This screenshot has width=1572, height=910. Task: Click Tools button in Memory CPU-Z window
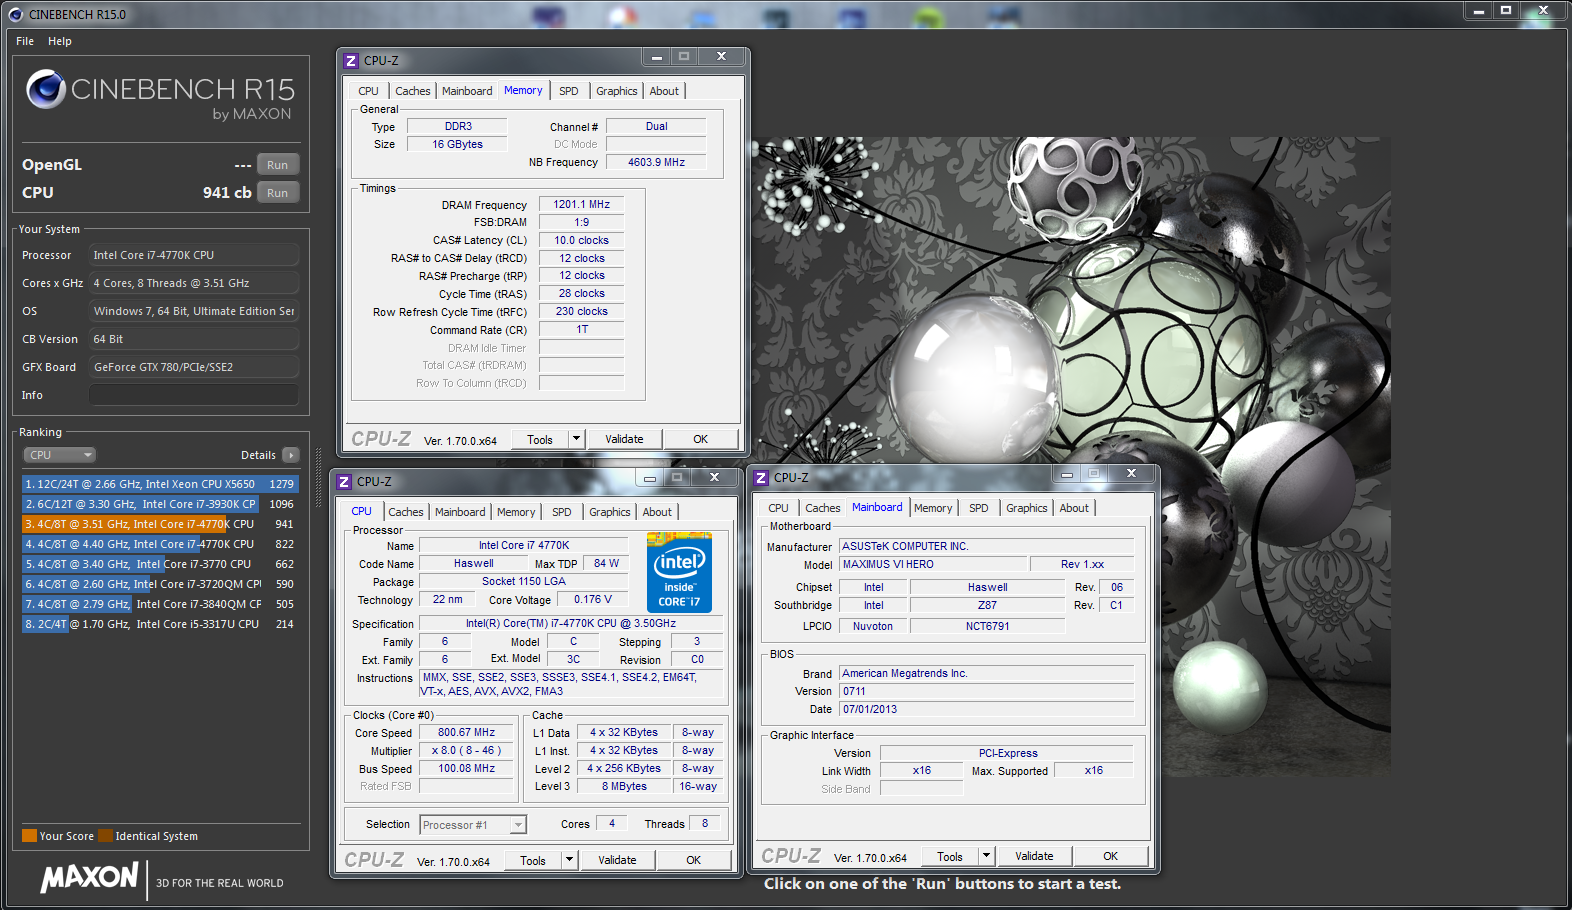[x=540, y=439]
